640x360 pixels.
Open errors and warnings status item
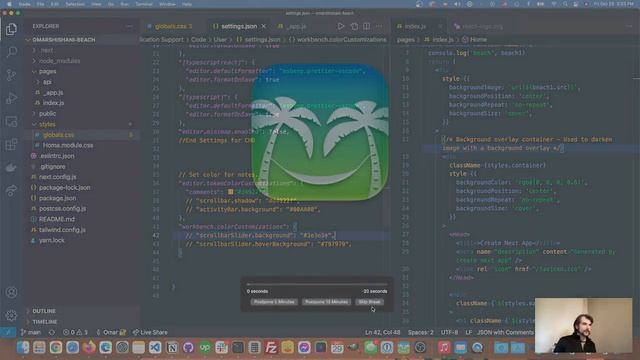pos(75,332)
